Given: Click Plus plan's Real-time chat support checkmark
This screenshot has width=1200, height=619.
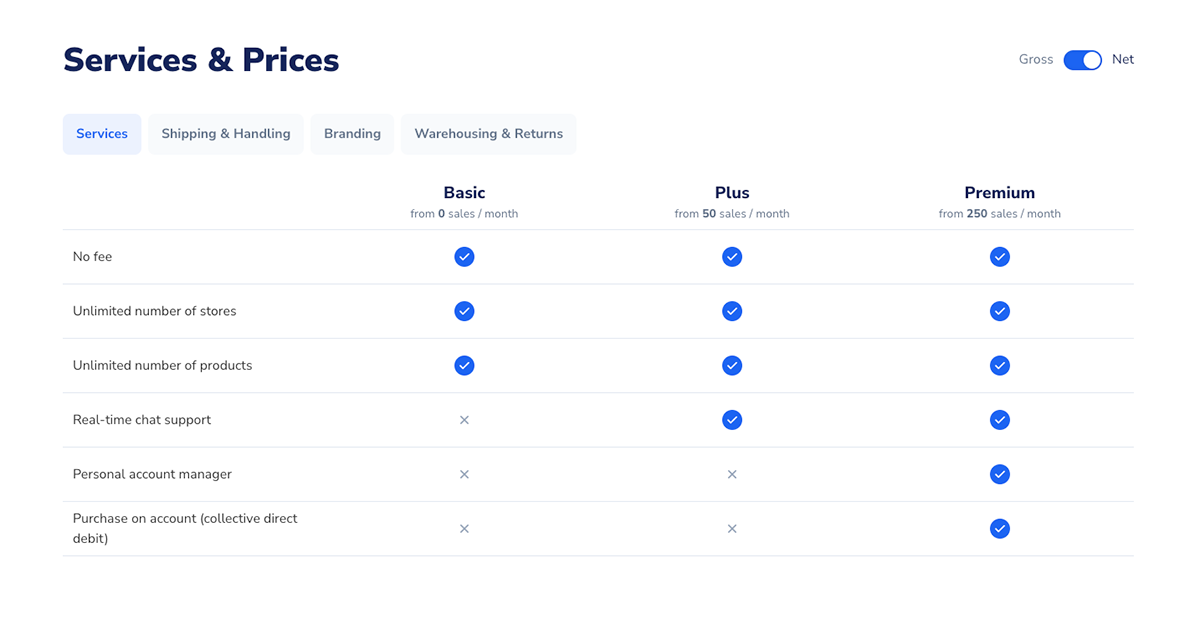Looking at the screenshot, I should [732, 420].
